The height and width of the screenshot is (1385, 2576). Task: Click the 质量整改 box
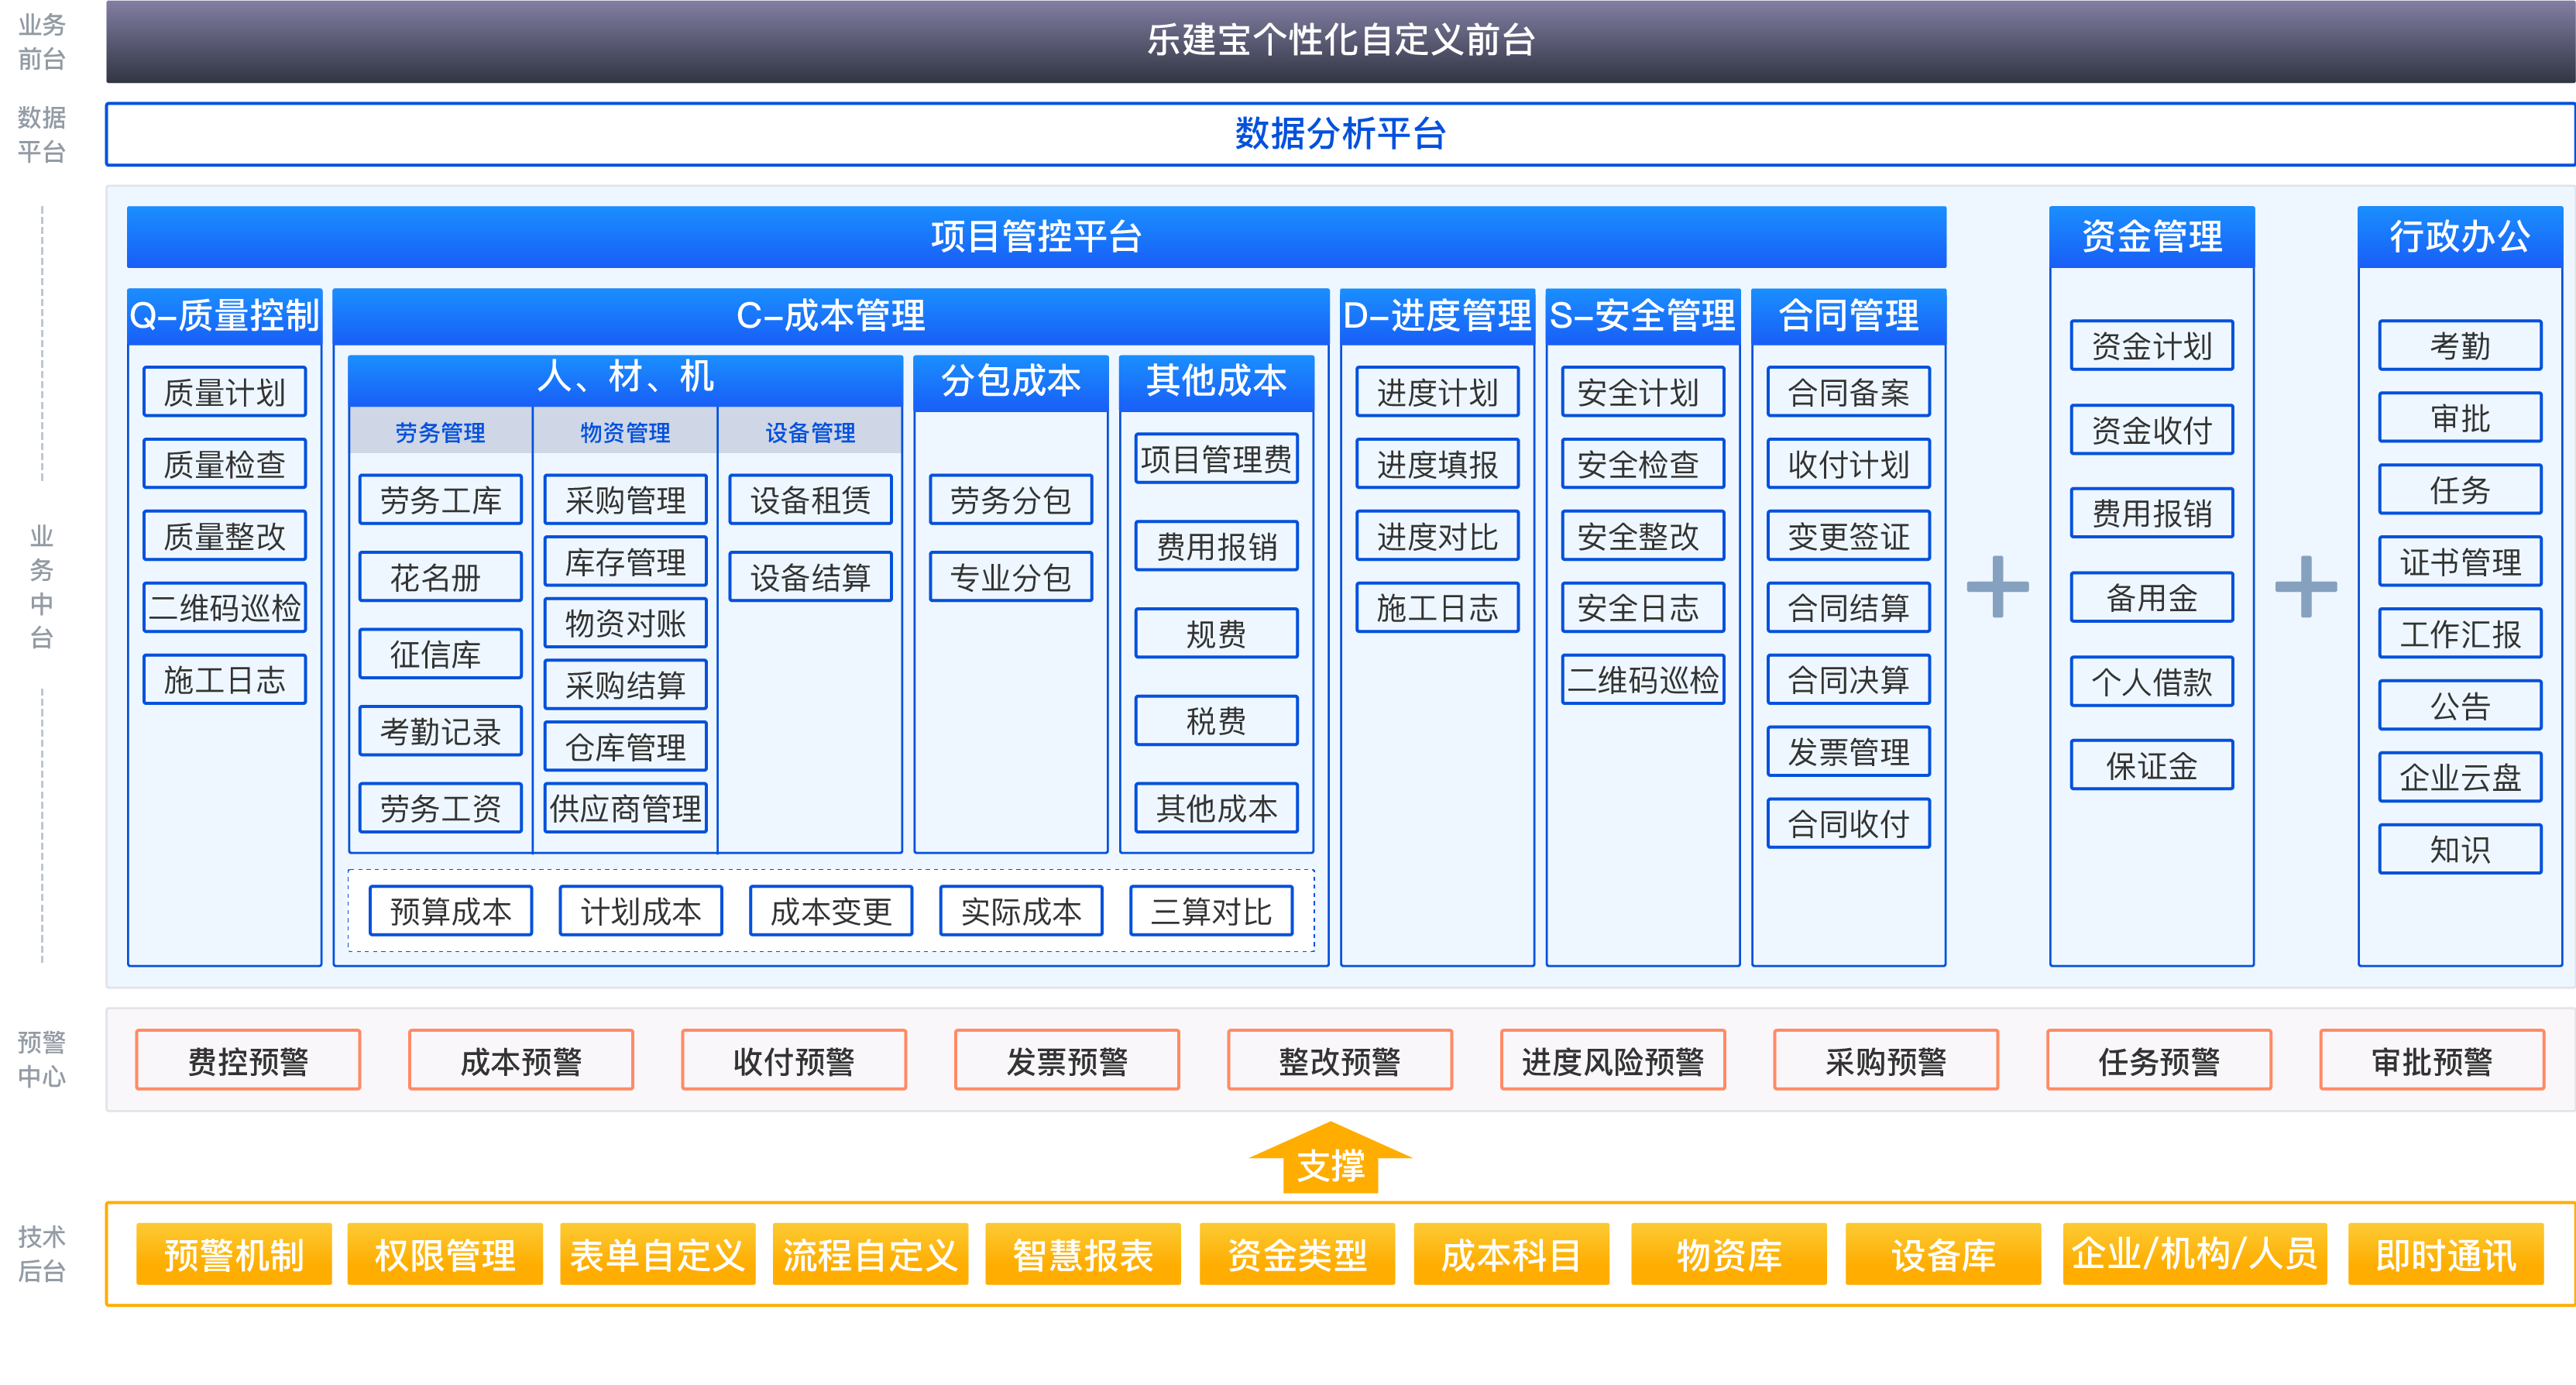(x=224, y=536)
